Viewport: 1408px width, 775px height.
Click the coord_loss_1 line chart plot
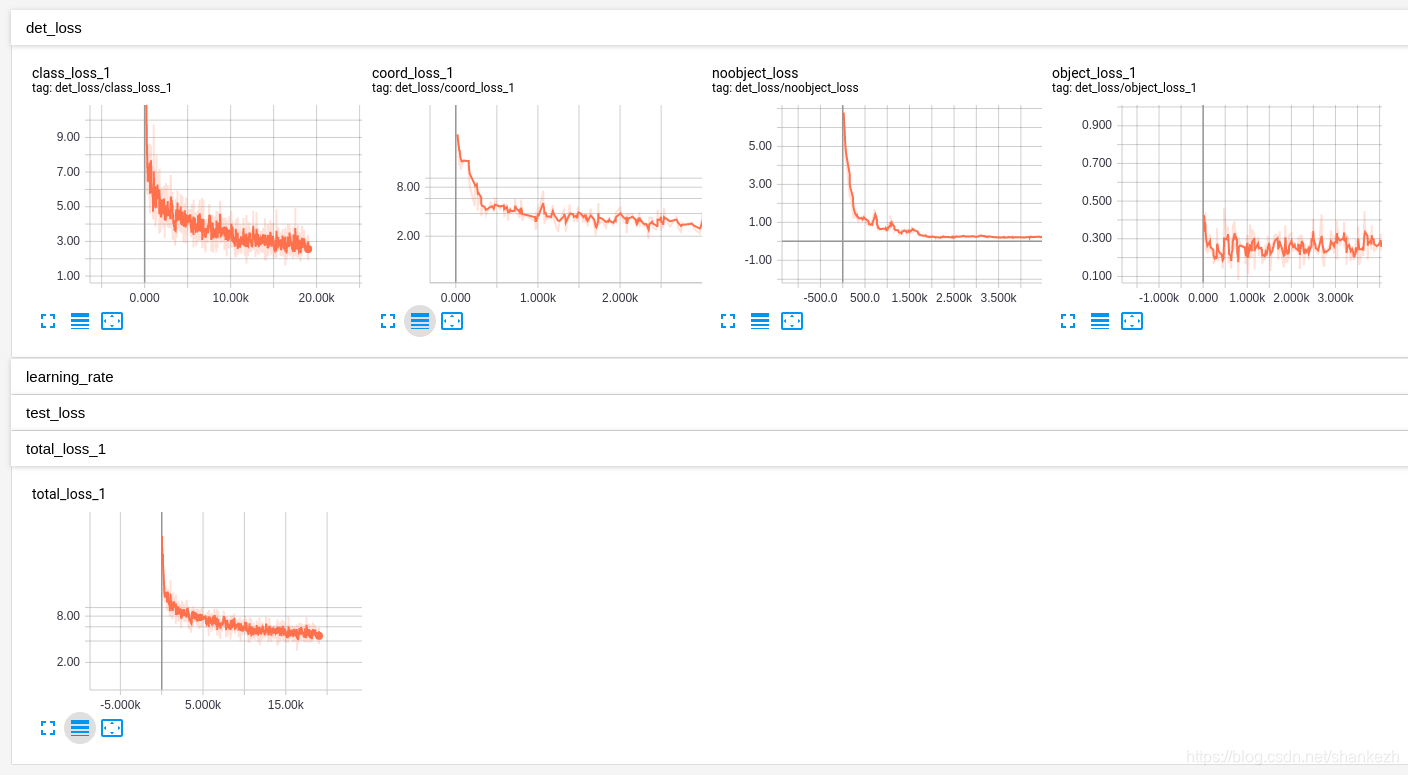566,194
